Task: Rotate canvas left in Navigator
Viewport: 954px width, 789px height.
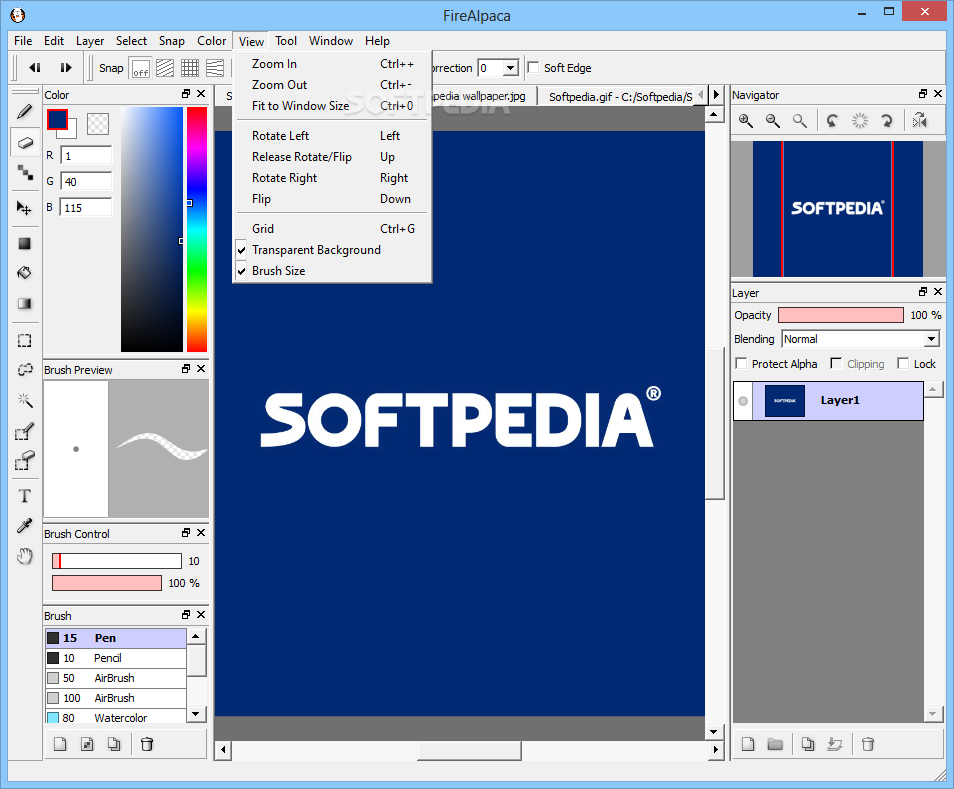Action: coord(832,121)
